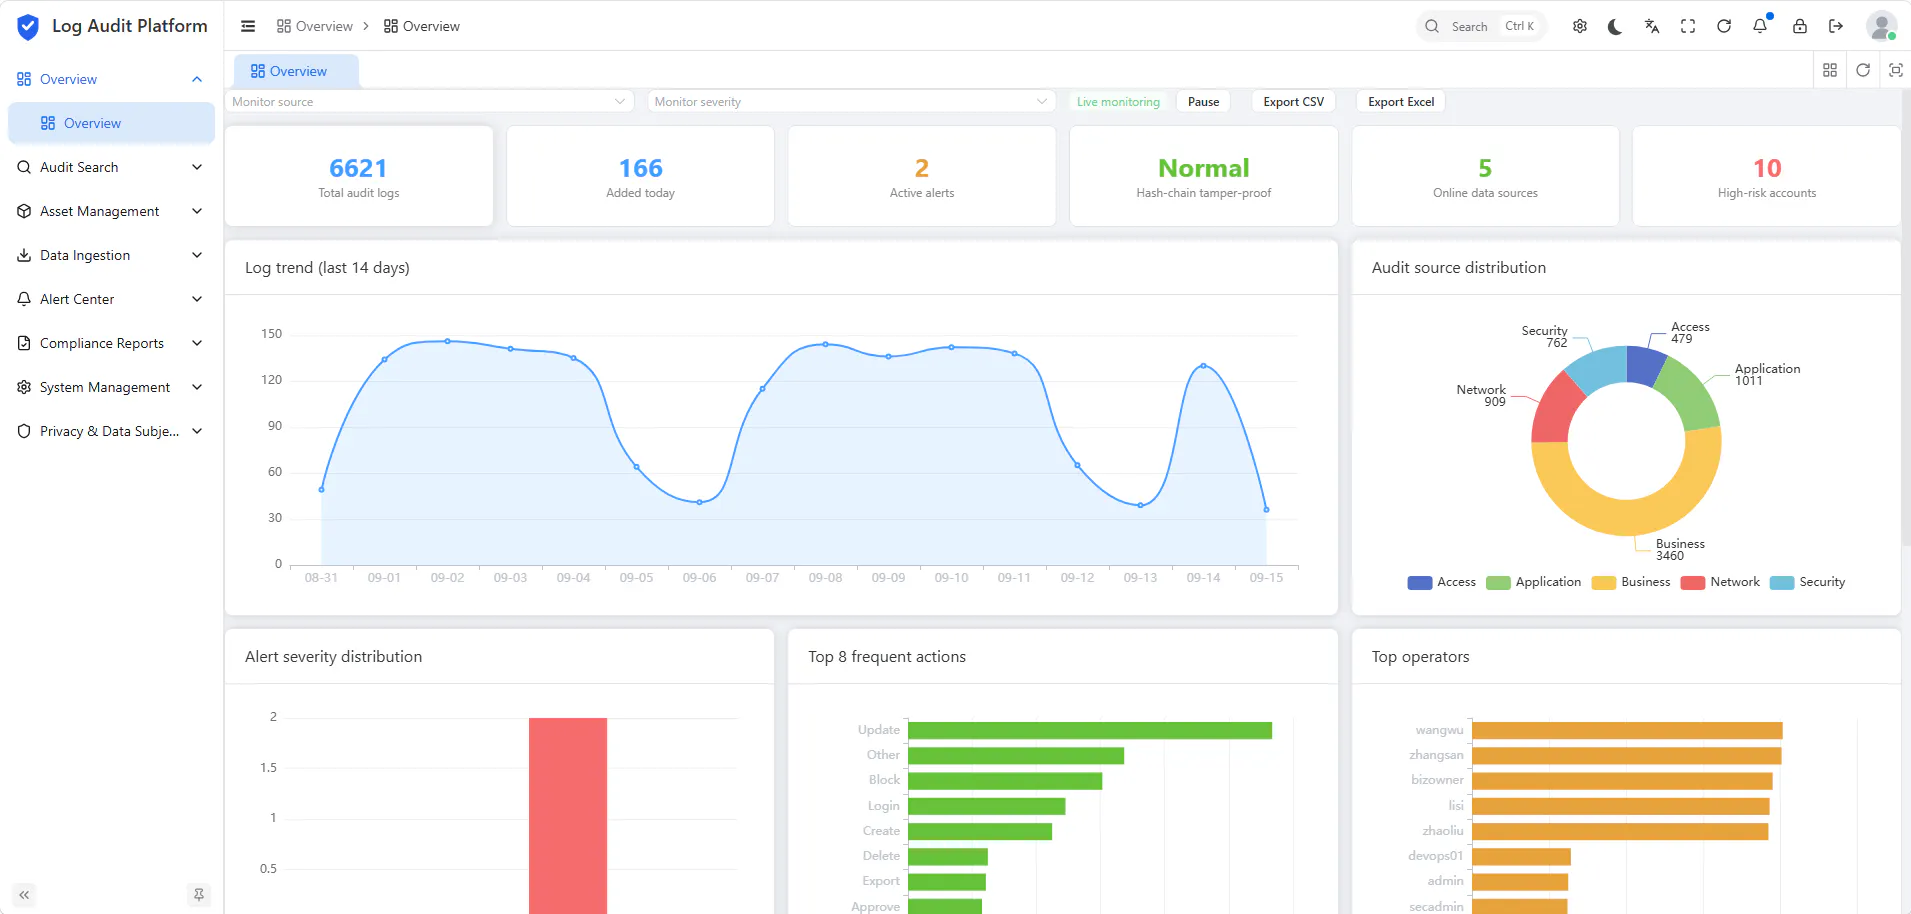The width and height of the screenshot is (1911, 914).
Task: Click the Update bar in frequent actions
Action: click(1090, 731)
